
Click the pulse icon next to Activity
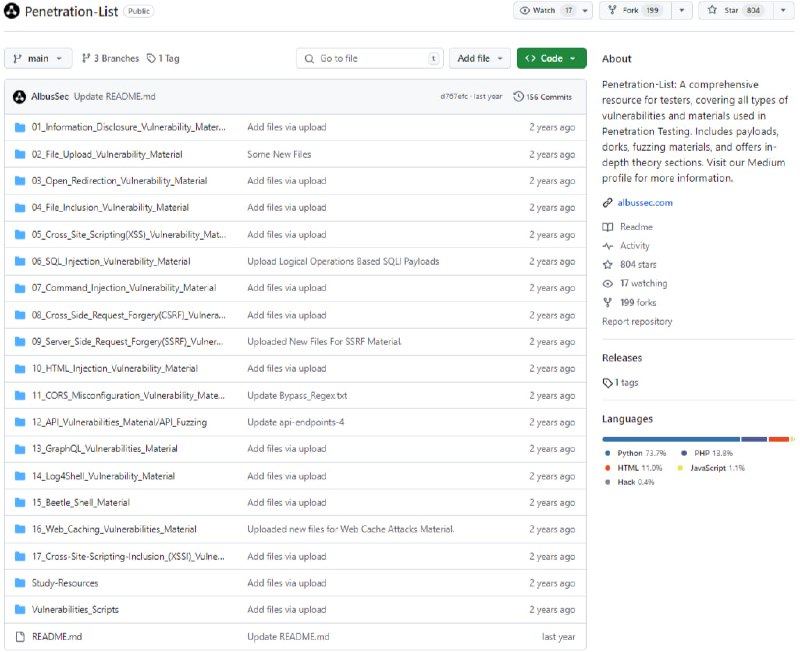click(x=607, y=246)
